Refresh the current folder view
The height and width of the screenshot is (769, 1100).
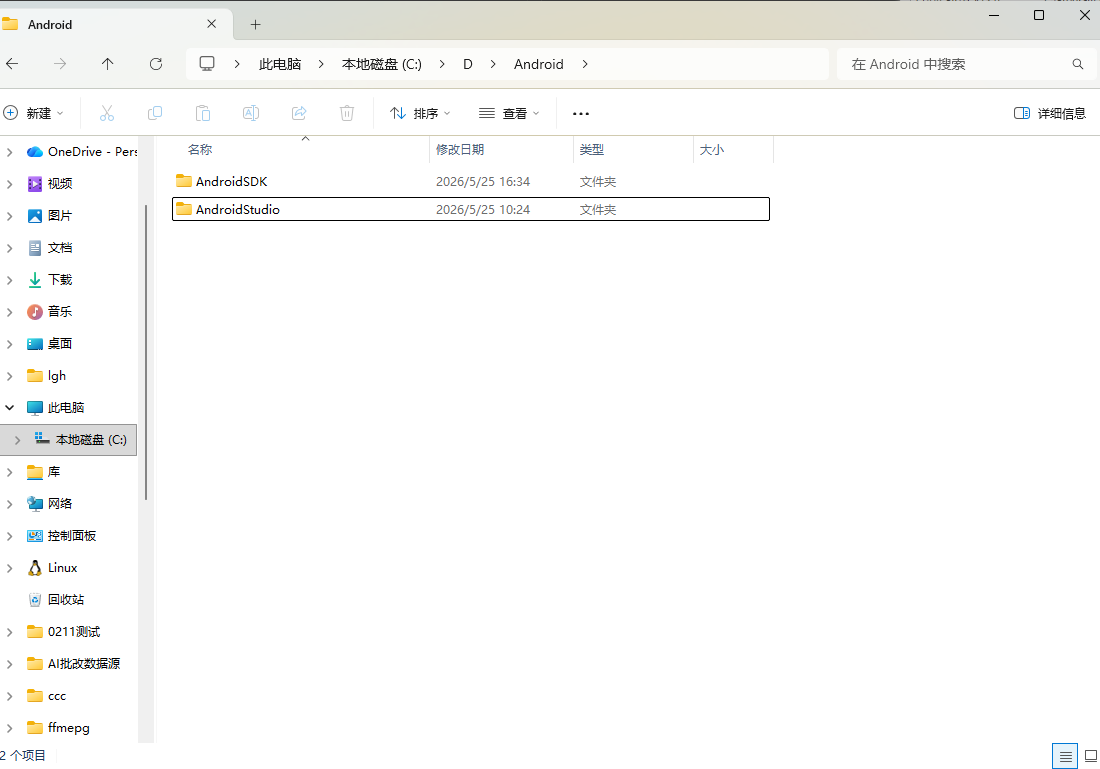pyautogui.click(x=156, y=64)
